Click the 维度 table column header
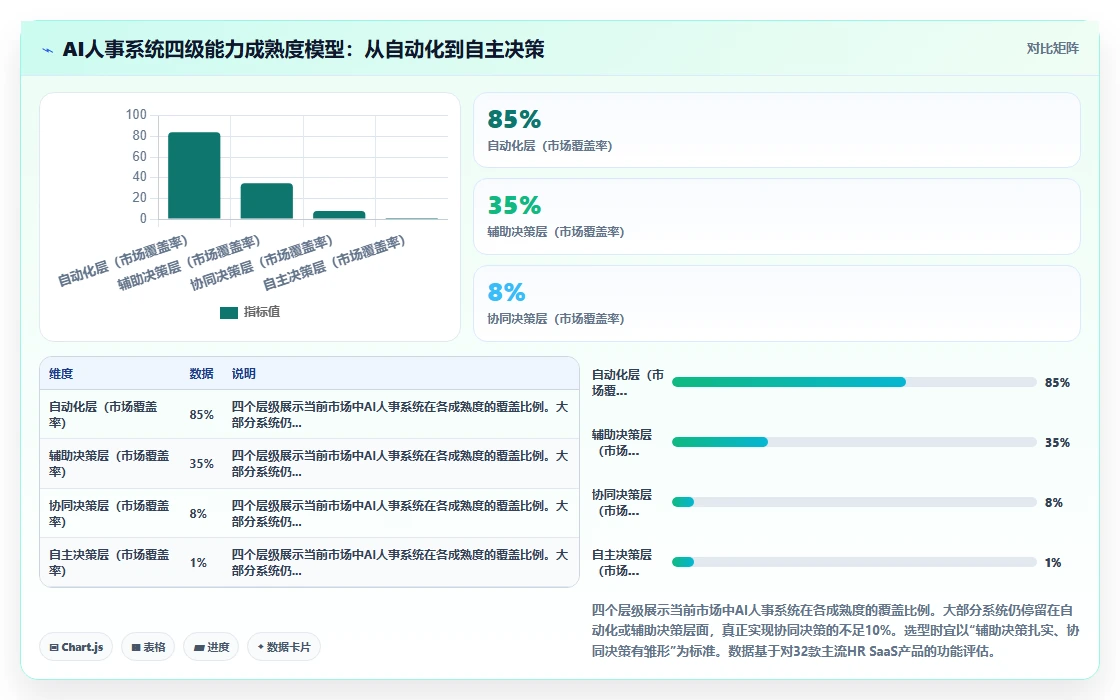Image resolution: width=1120 pixels, height=700 pixels. click(x=61, y=374)
